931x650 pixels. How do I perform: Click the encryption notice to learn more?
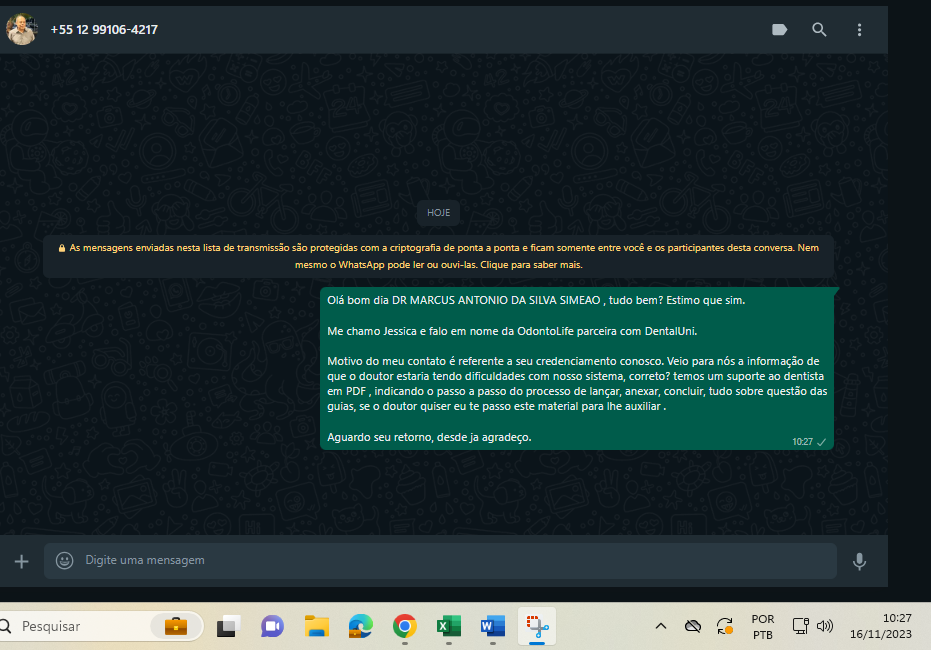pos(438,256)
